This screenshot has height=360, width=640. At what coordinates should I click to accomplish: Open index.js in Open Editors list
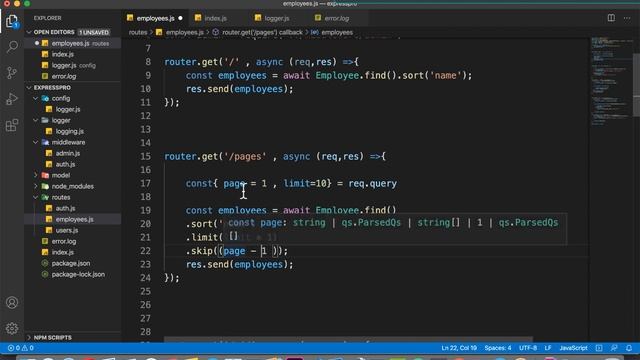pos(73,54)
